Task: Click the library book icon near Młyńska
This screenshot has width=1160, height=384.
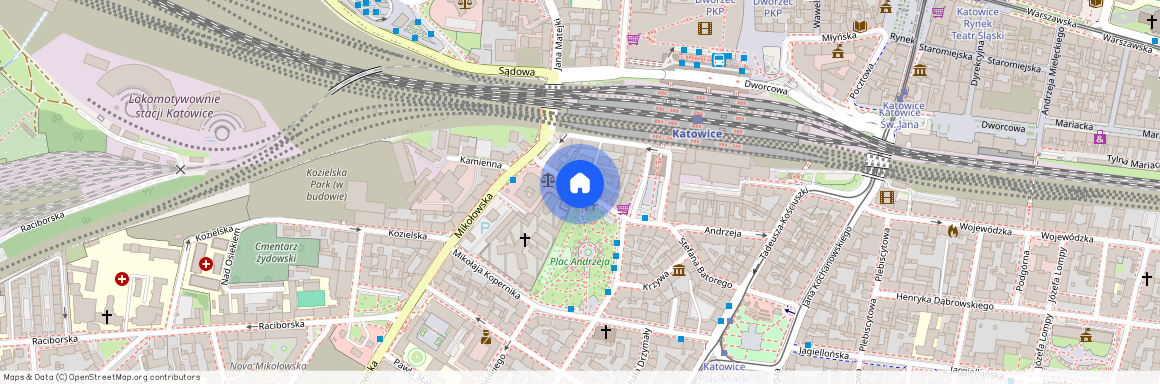Action: pos(860,27)
